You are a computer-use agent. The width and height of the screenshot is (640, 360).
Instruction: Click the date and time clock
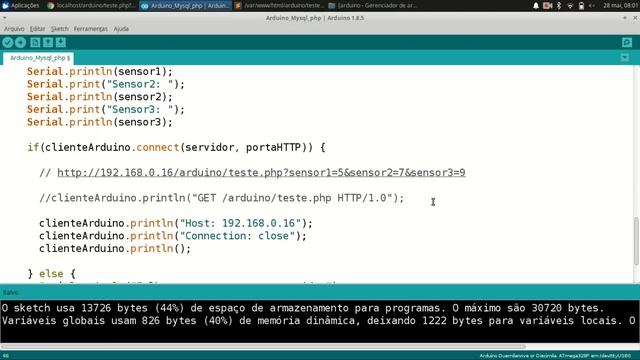point(620,6)
